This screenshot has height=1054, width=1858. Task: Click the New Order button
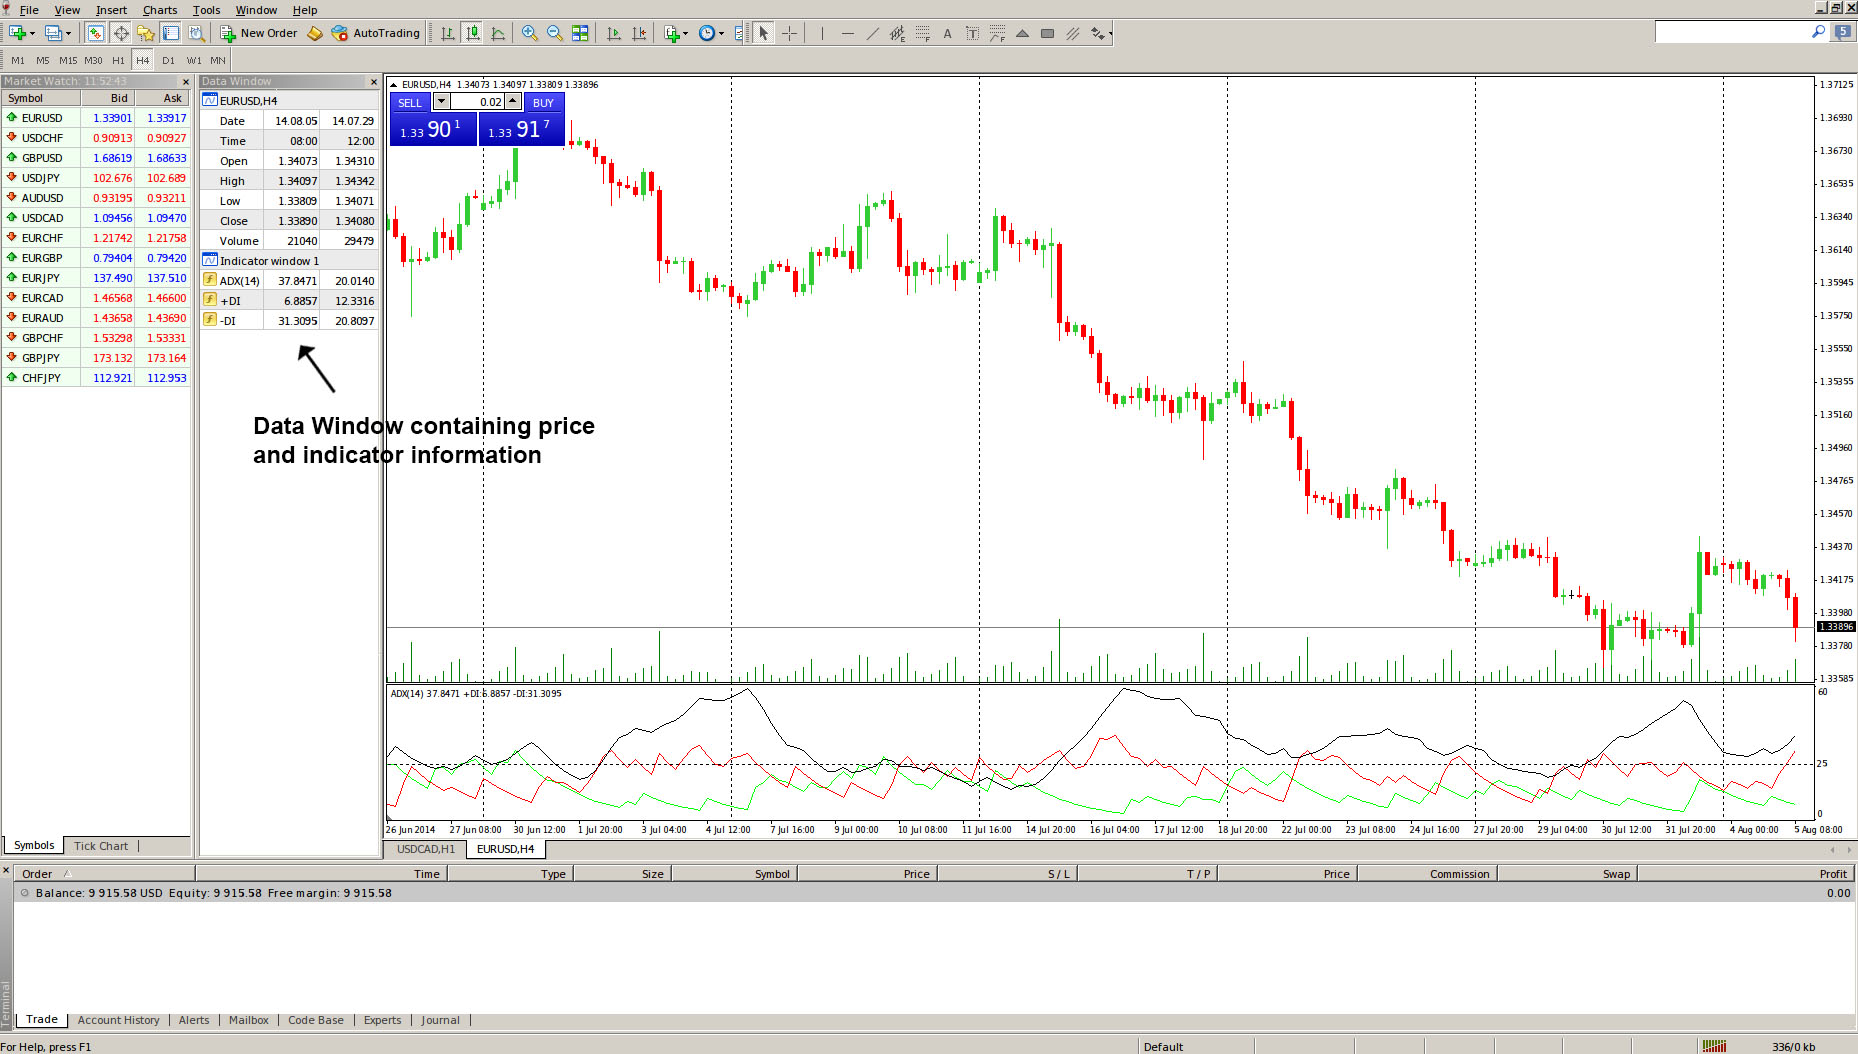[258, 33]
